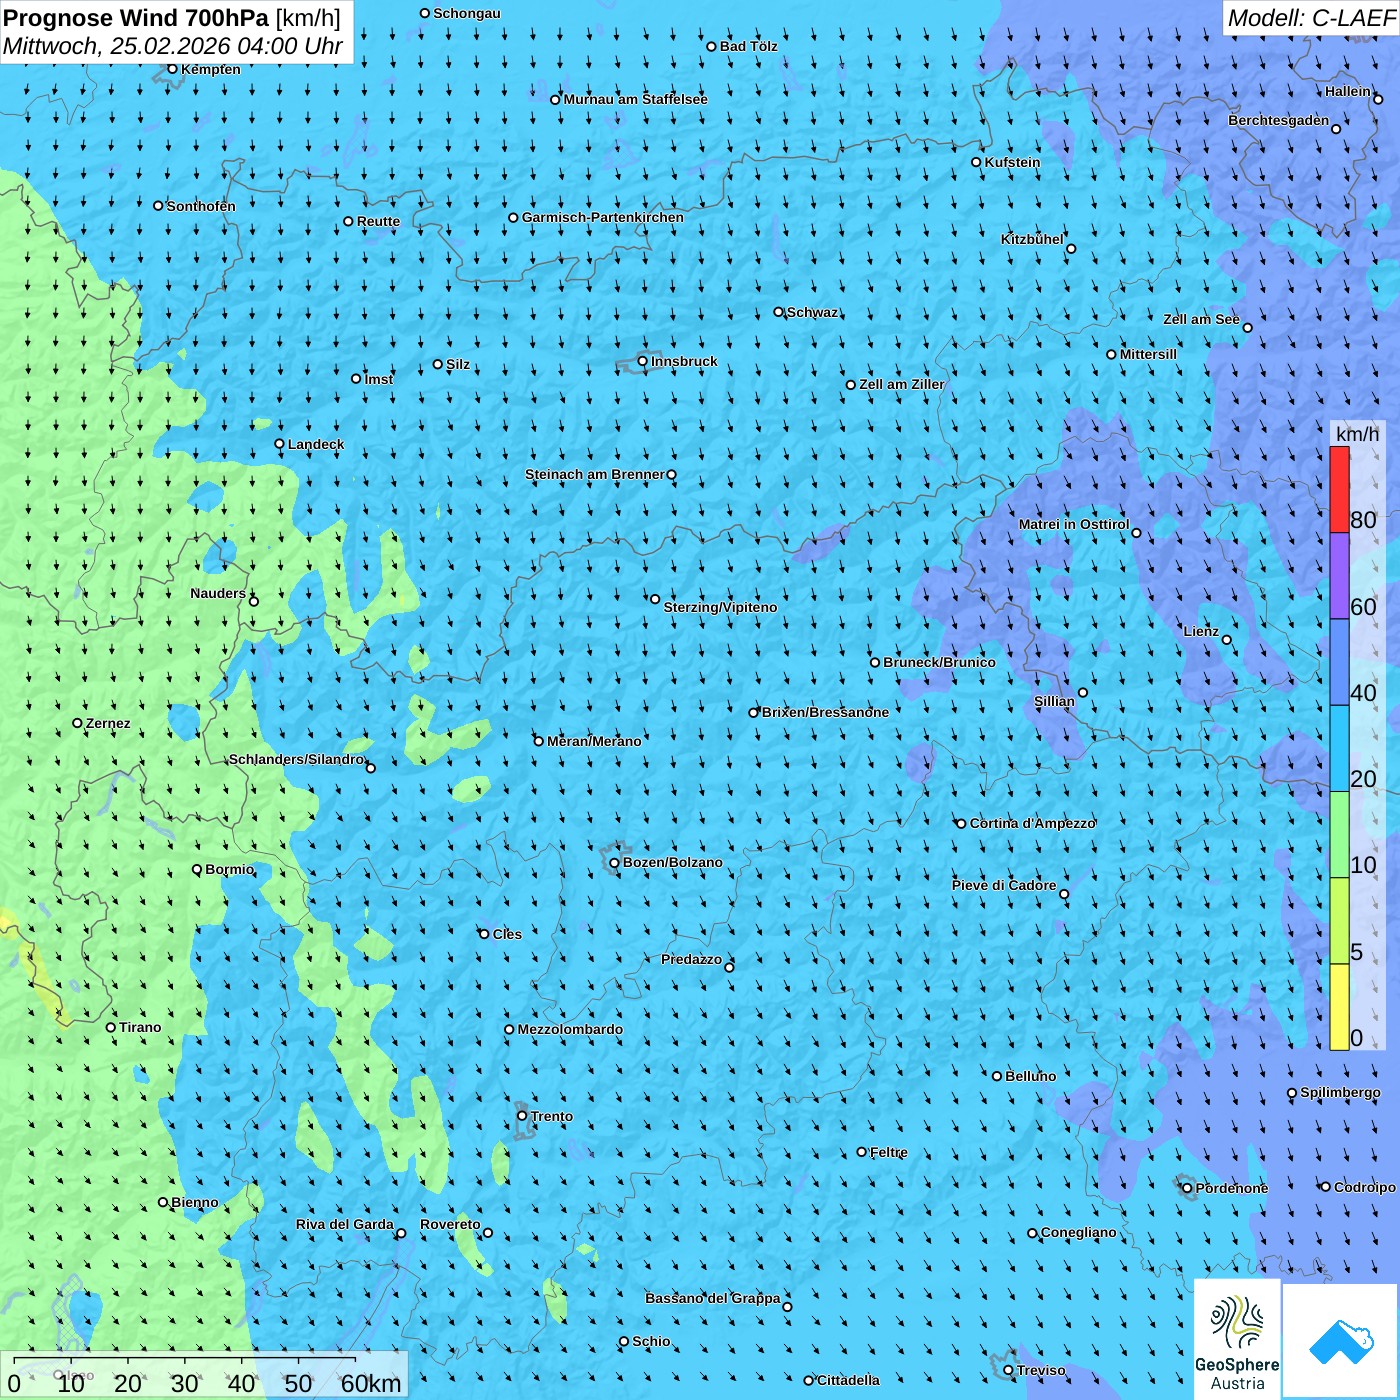Select the Landeck city label
This screenshot has height=1400, width=1400.
click(316, 444)
